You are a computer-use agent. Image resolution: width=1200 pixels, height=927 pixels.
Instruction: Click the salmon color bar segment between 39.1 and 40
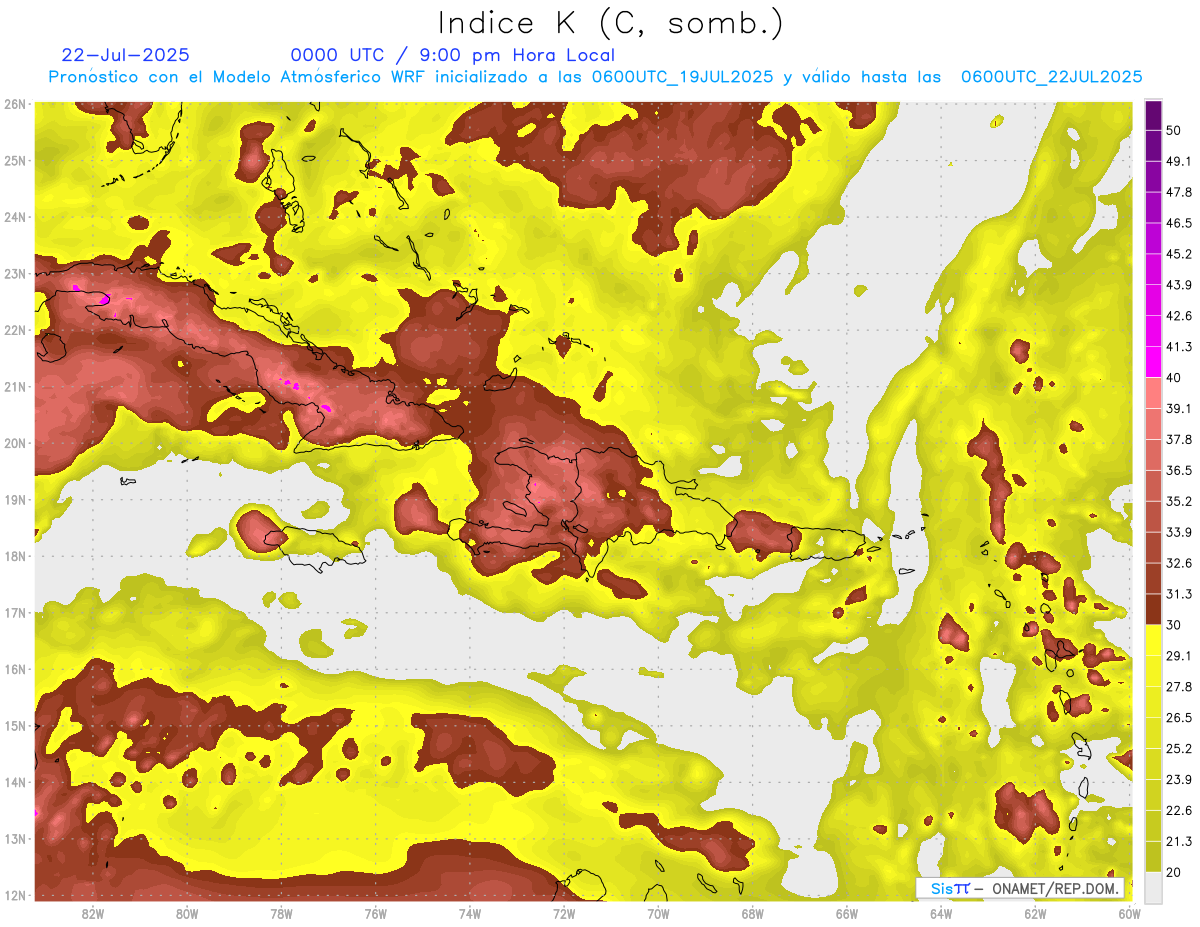click(x=1153, y=393)
